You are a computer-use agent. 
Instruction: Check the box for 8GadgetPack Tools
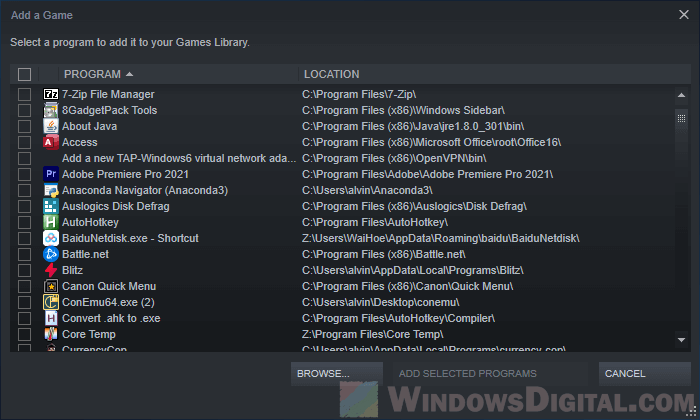pos(25,110)
